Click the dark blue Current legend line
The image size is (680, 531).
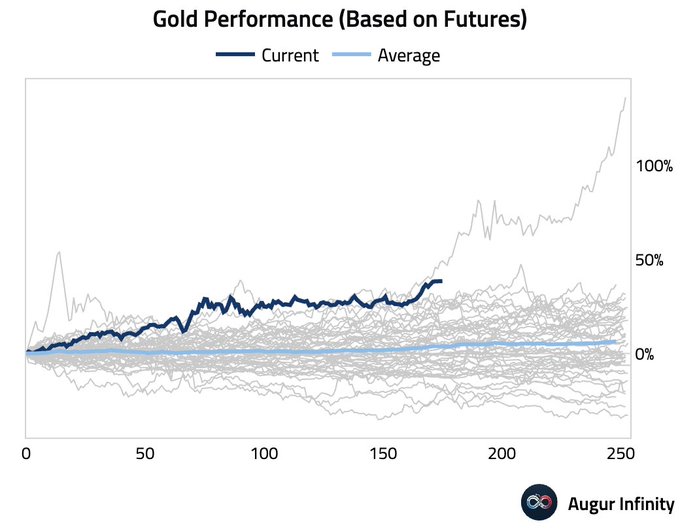tap(234, 55)
